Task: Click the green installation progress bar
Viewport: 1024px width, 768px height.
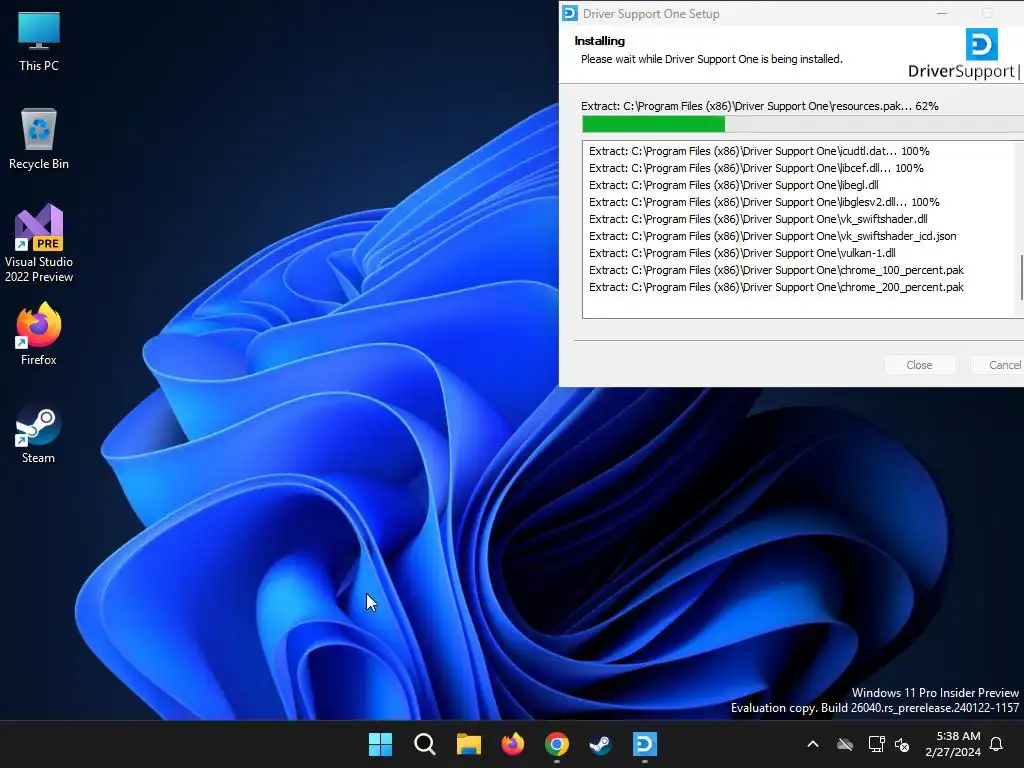Action: pos(653,124)
